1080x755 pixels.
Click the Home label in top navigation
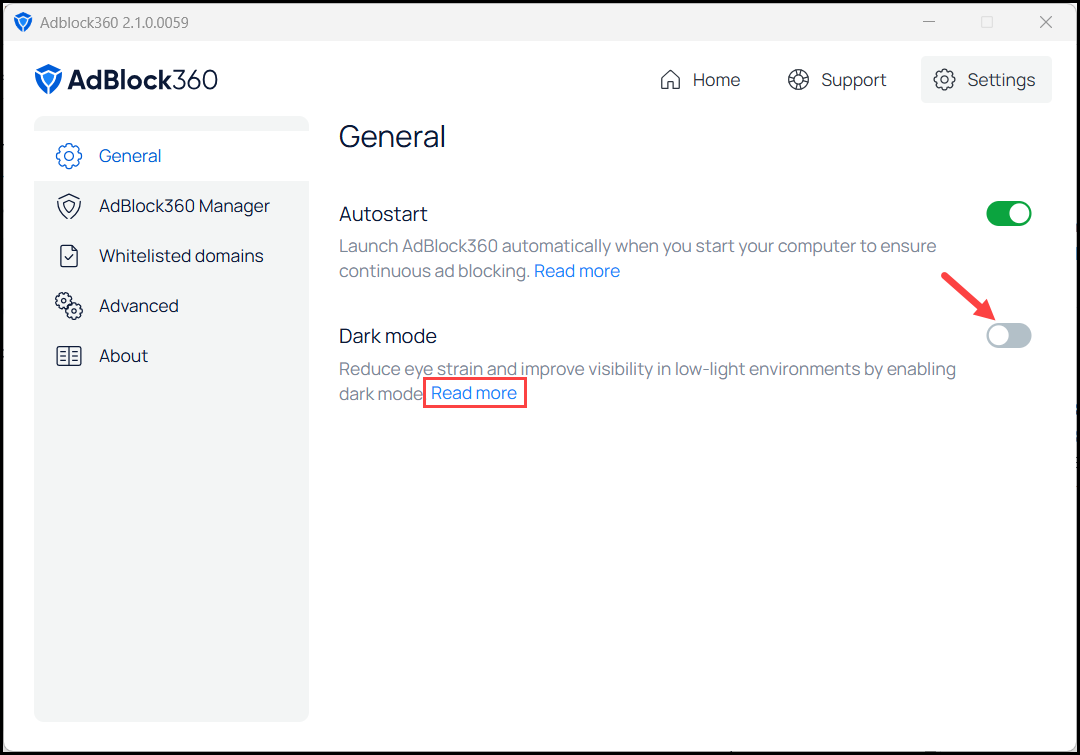click(716, 80)
